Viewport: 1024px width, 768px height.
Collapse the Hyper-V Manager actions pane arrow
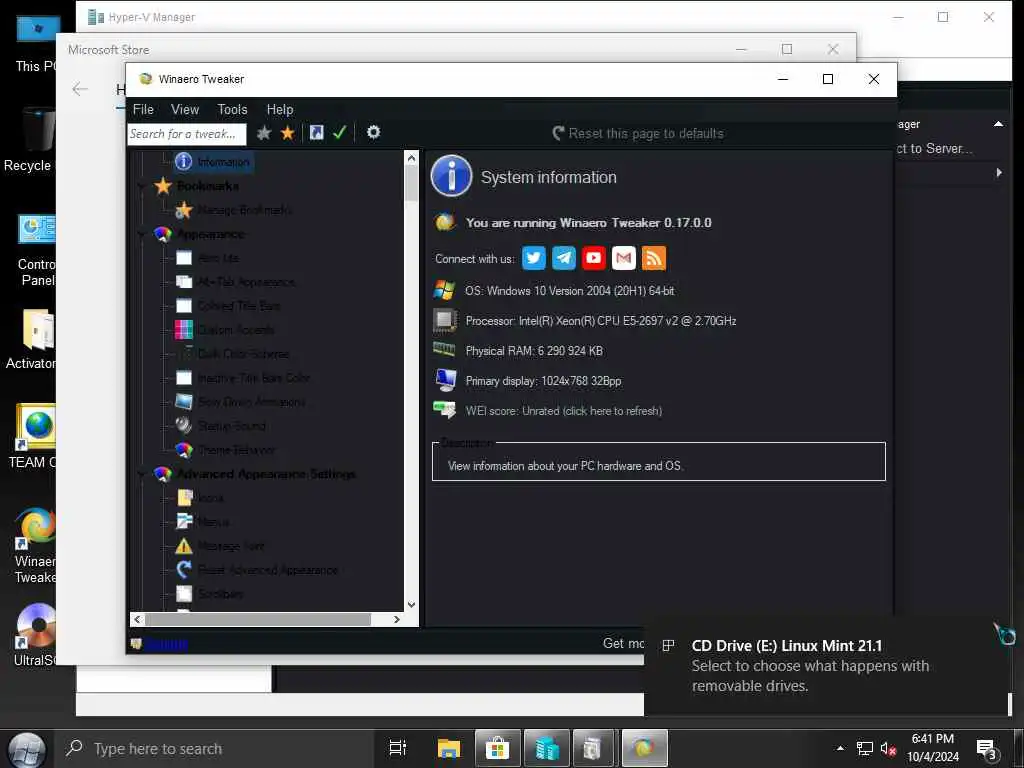pyautogui.click(x=998, y=124)
